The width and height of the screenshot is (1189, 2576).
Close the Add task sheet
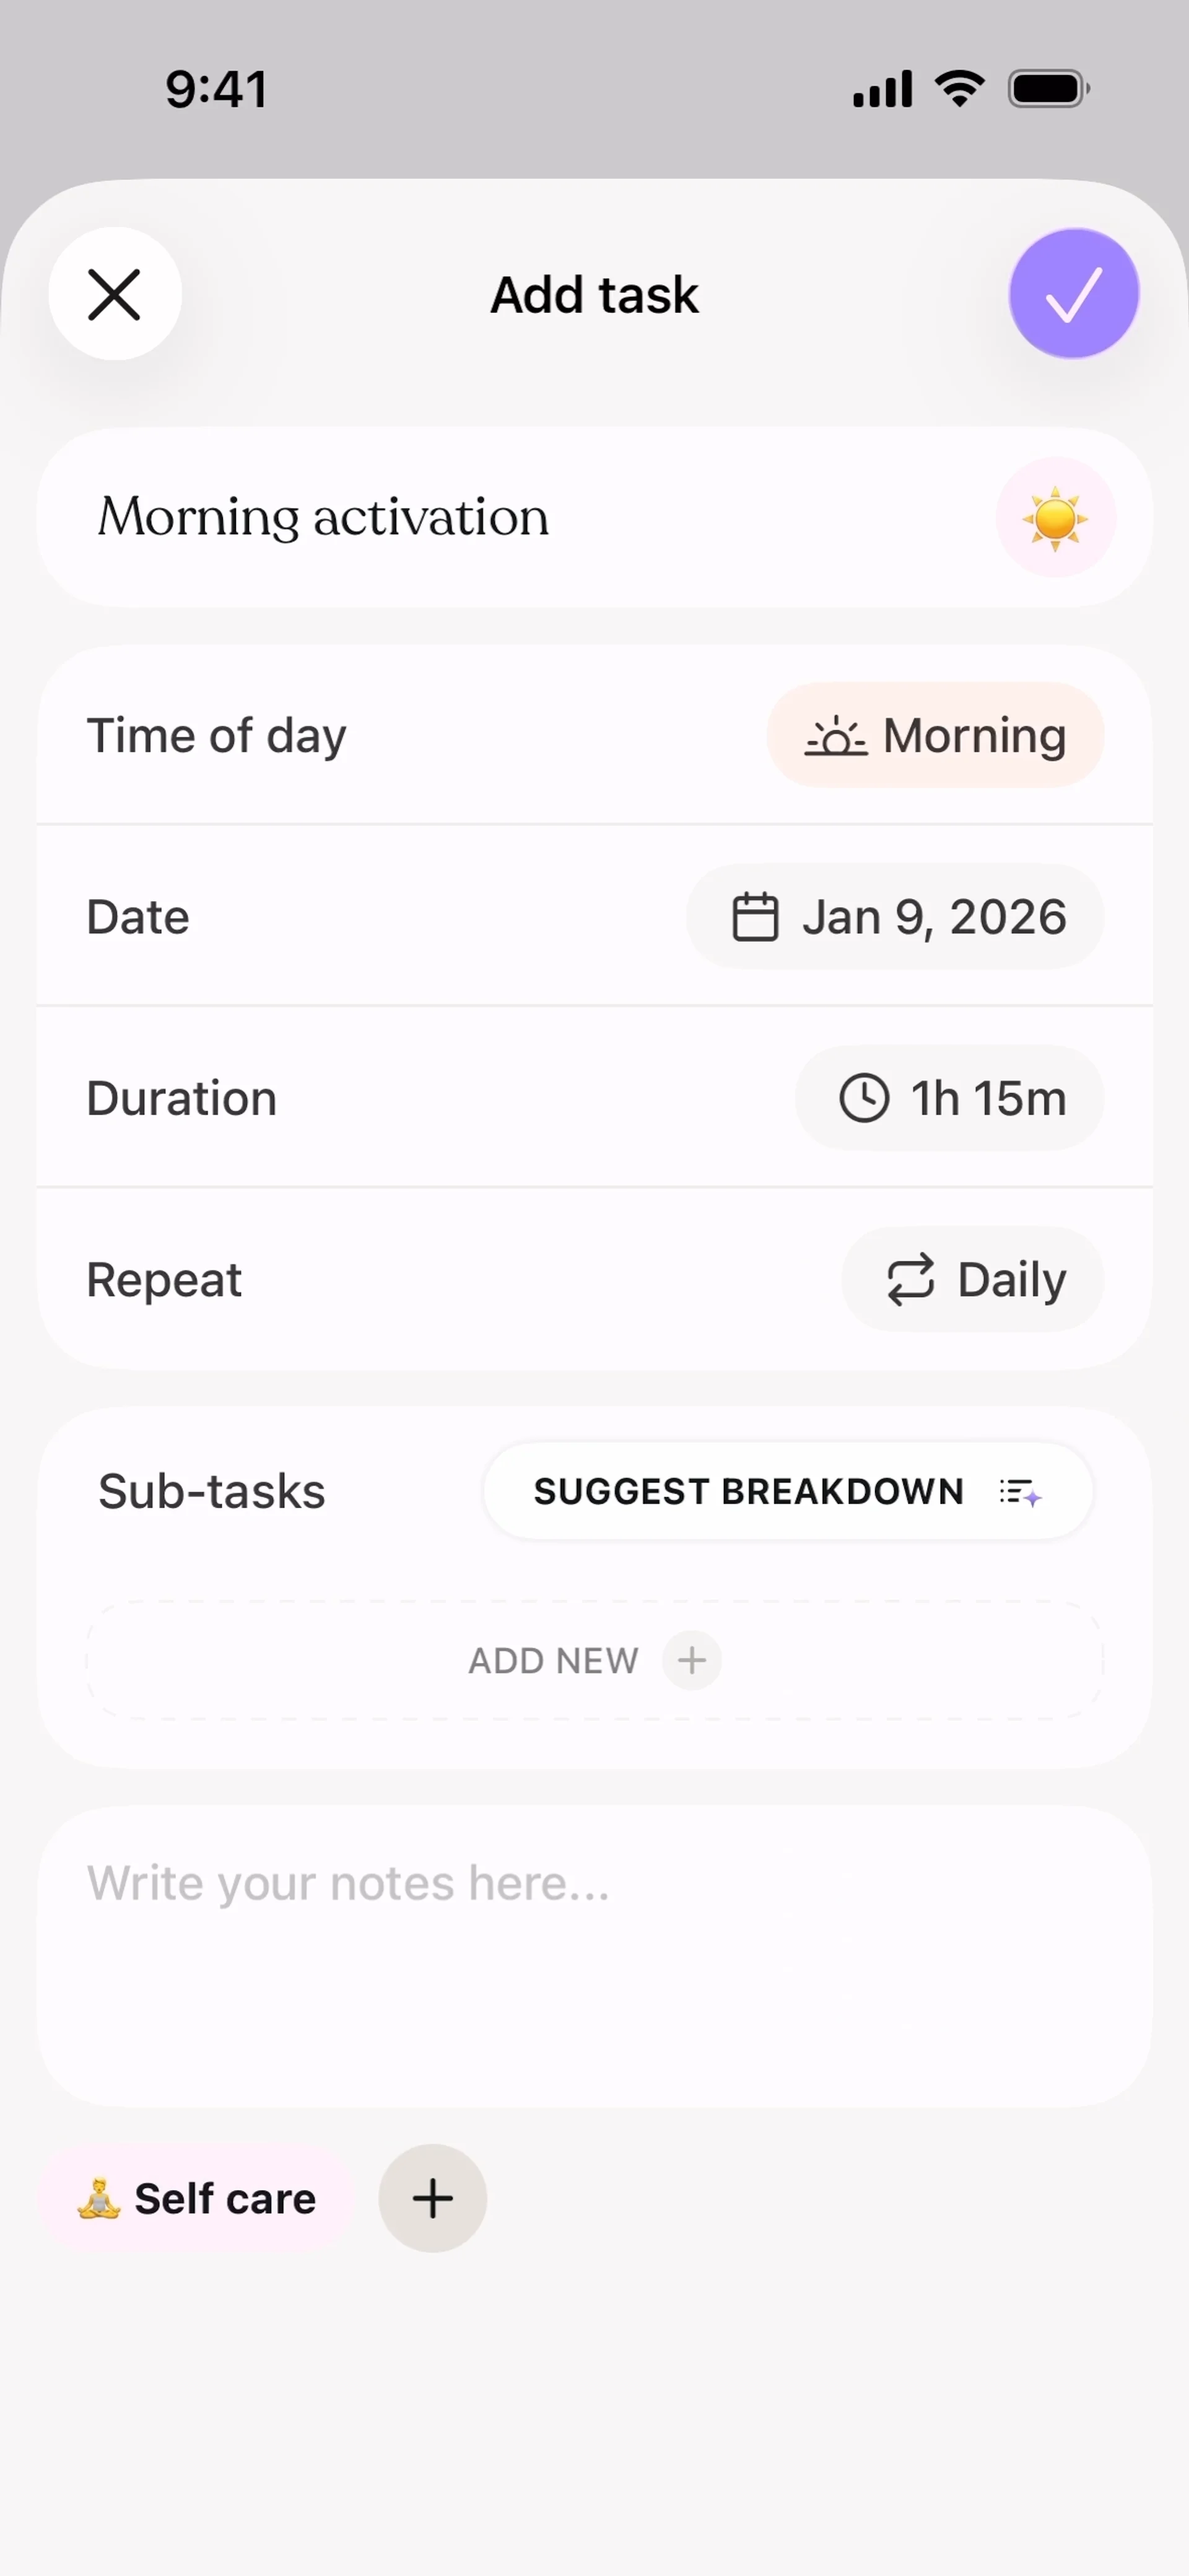click(115, 295)
